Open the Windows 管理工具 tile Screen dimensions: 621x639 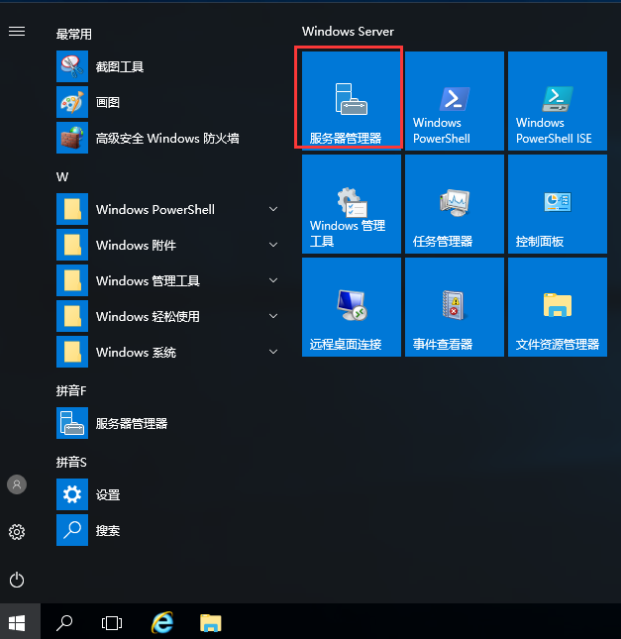[x=351, y=204]
